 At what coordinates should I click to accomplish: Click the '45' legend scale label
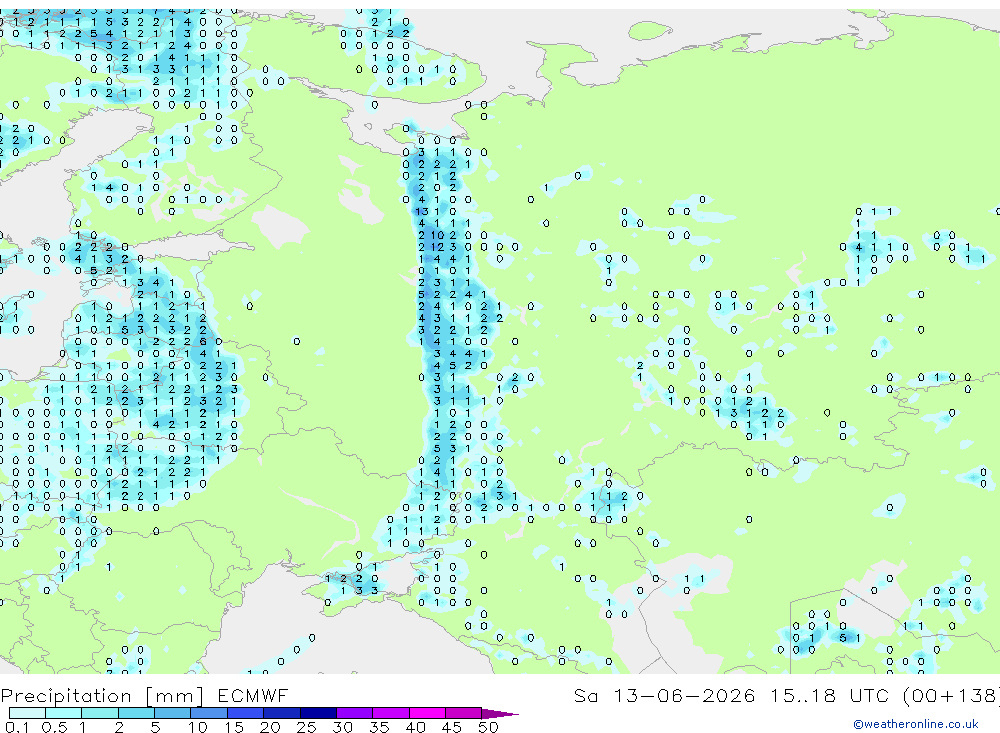click(452, 727)
